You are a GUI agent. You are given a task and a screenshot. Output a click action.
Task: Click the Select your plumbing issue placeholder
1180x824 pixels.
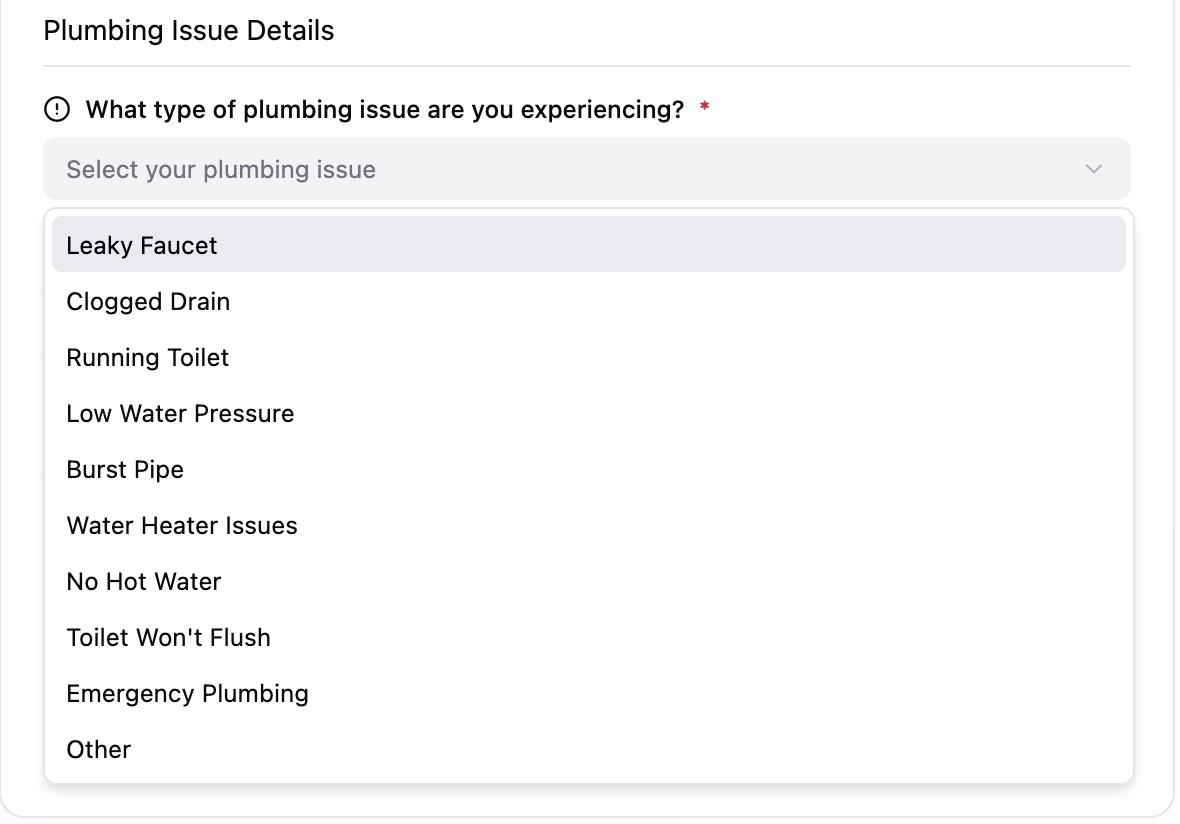point(220,169)
